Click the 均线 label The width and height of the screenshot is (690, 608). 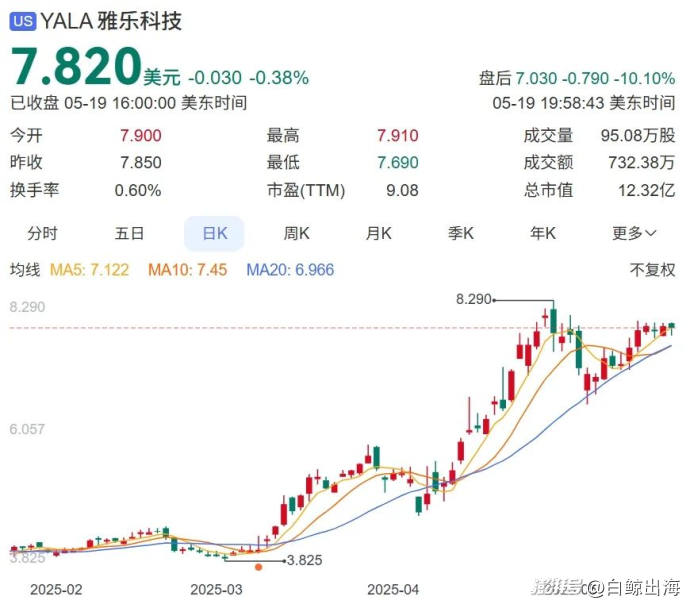[25, 270]
